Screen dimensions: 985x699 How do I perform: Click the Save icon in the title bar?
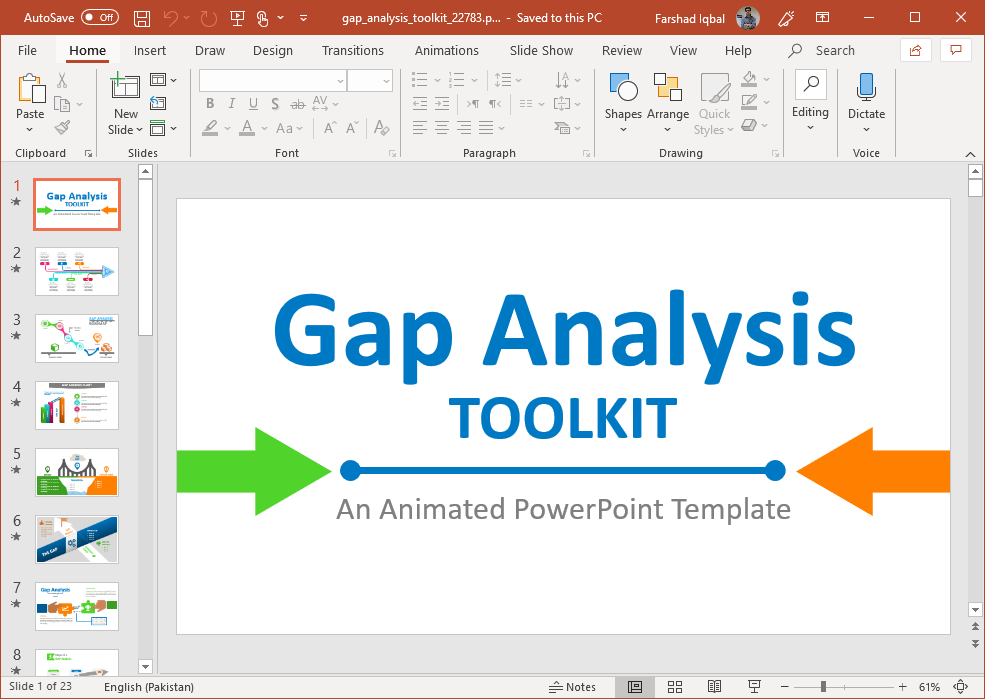(142, 18)
